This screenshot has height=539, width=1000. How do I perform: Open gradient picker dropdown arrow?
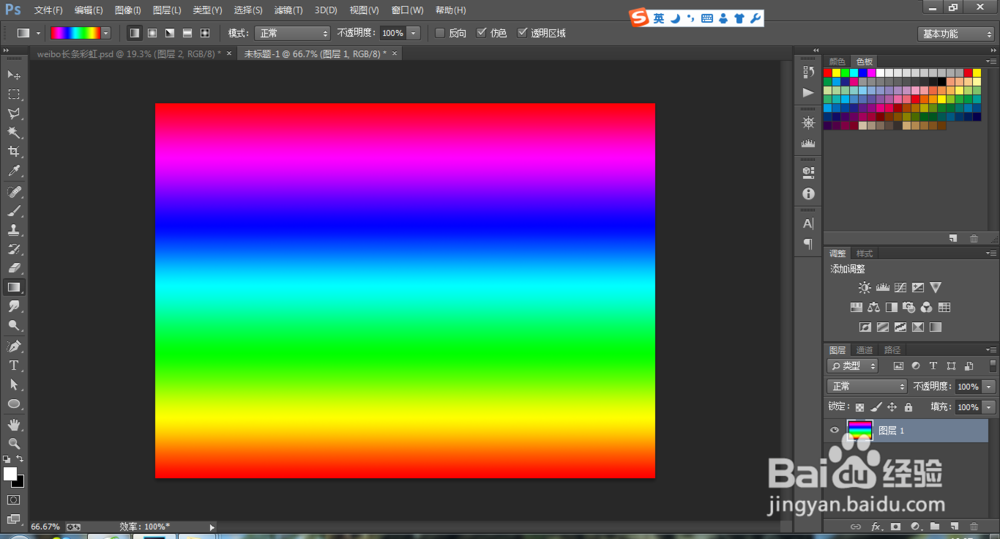pos(106,33)
